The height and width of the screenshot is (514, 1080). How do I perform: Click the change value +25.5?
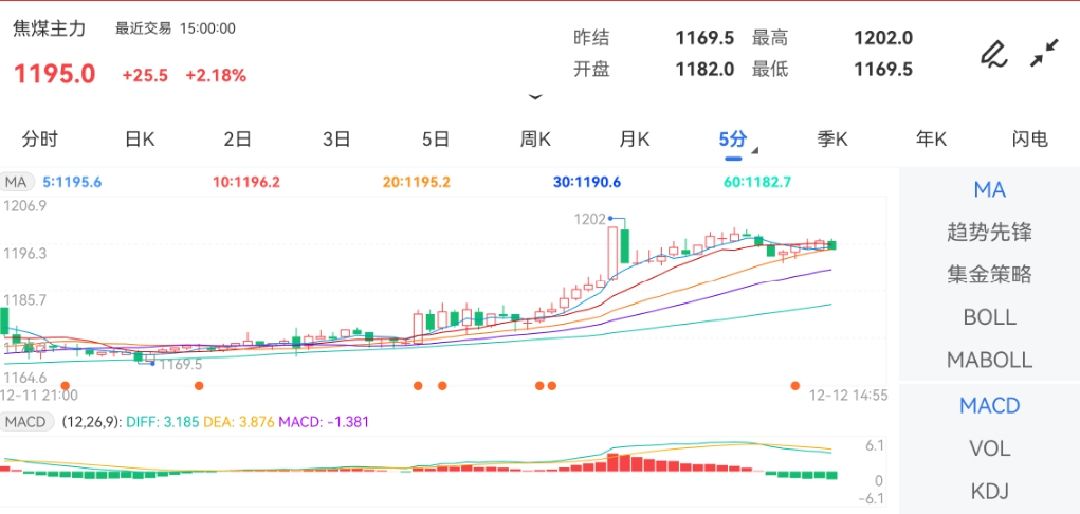[x=145, y=75]
